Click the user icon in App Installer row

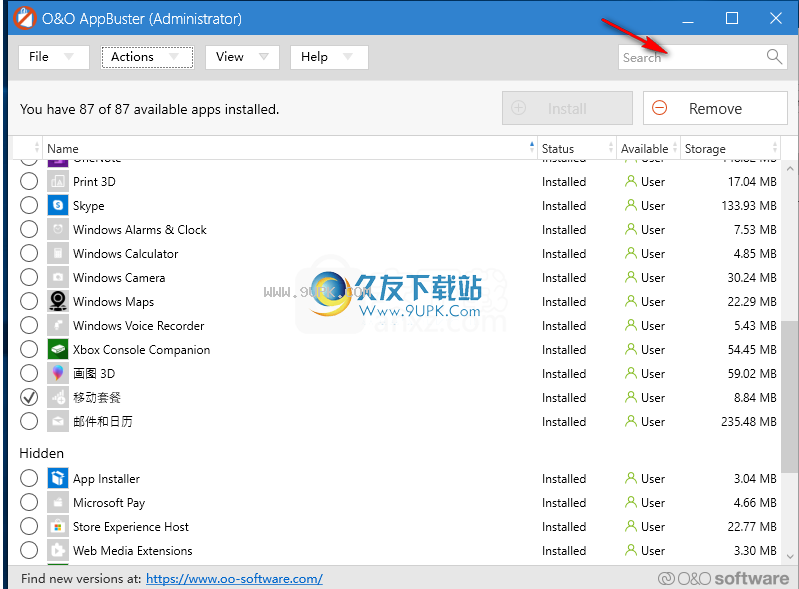pos(631,478)
